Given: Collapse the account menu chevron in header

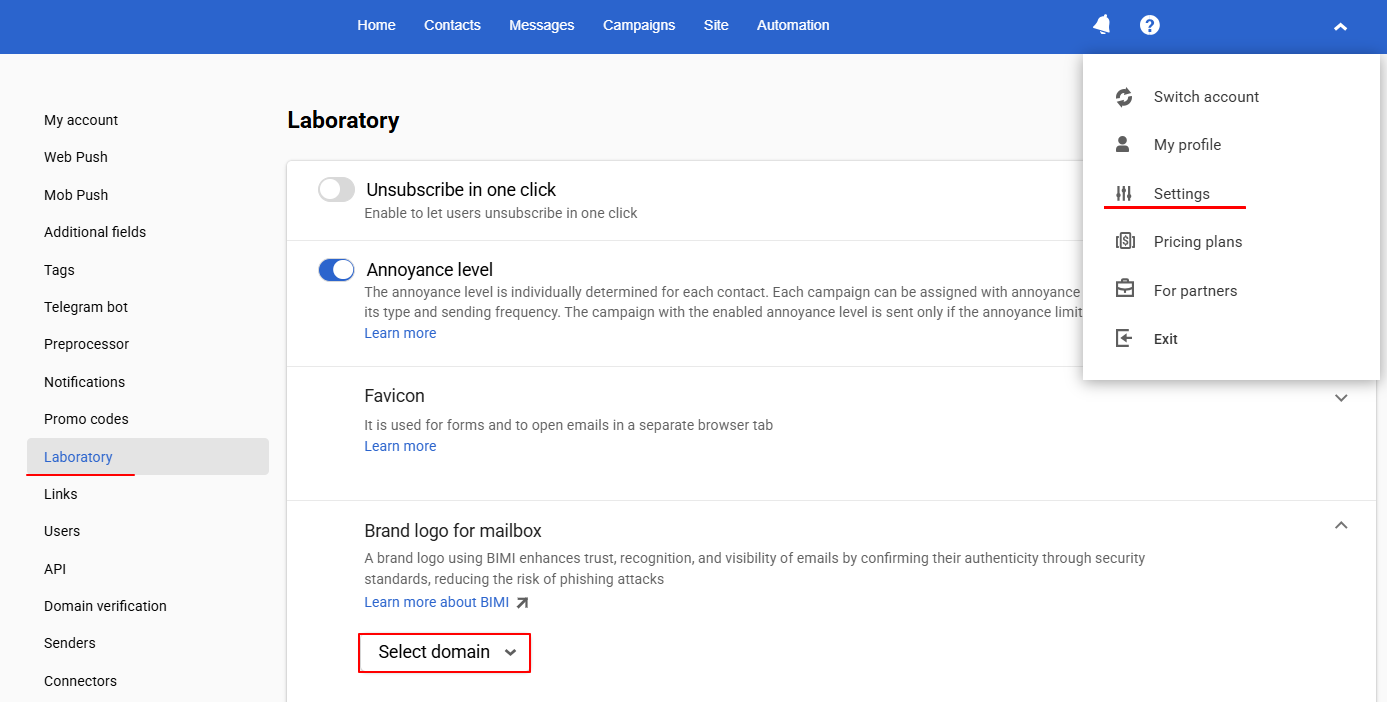Looking at the screenshot, I should point(1340,27).
